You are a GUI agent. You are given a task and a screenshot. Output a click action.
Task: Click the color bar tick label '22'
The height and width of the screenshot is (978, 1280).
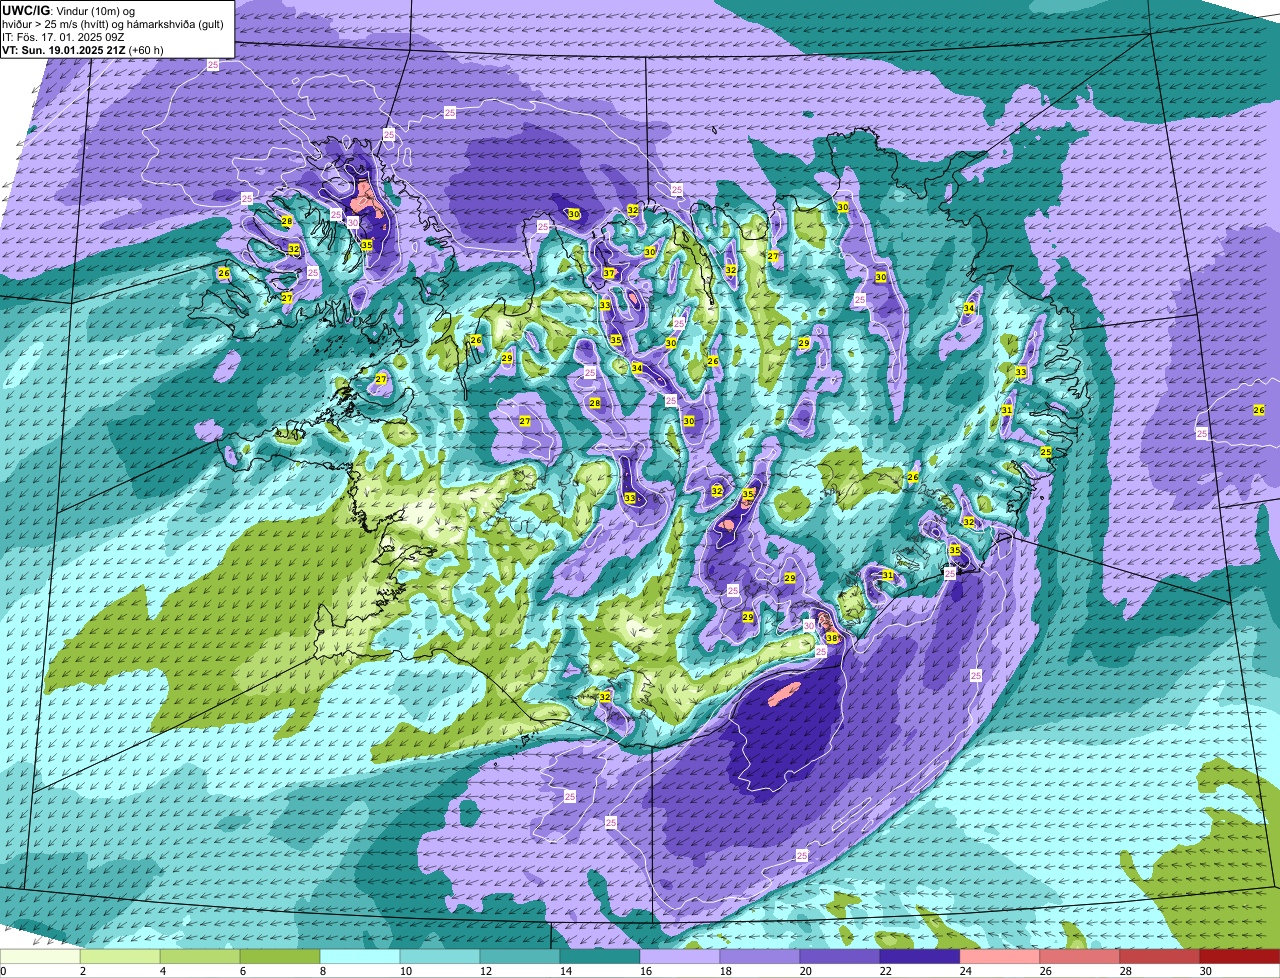[x=887, y=971]
